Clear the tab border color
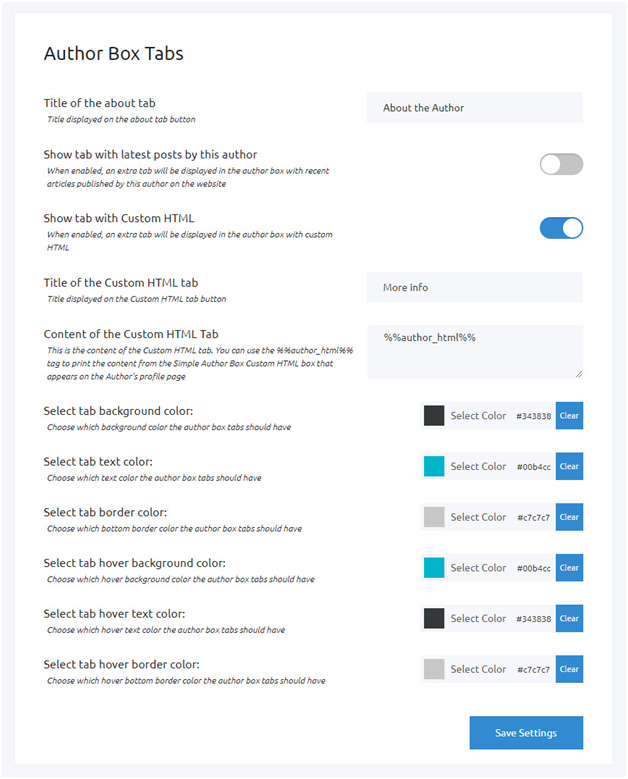The image size is (628, 779). pos(569,517)
